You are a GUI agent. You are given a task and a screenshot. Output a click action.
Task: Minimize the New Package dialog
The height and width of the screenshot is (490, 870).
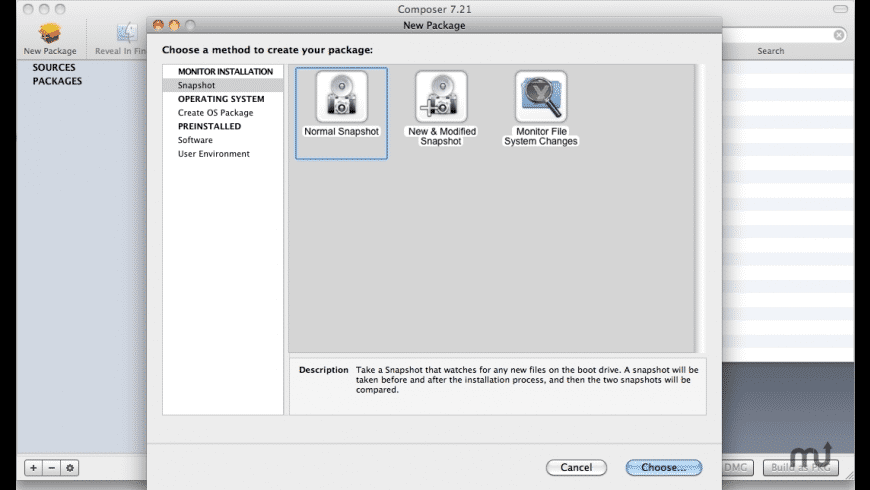click(174, 25)
